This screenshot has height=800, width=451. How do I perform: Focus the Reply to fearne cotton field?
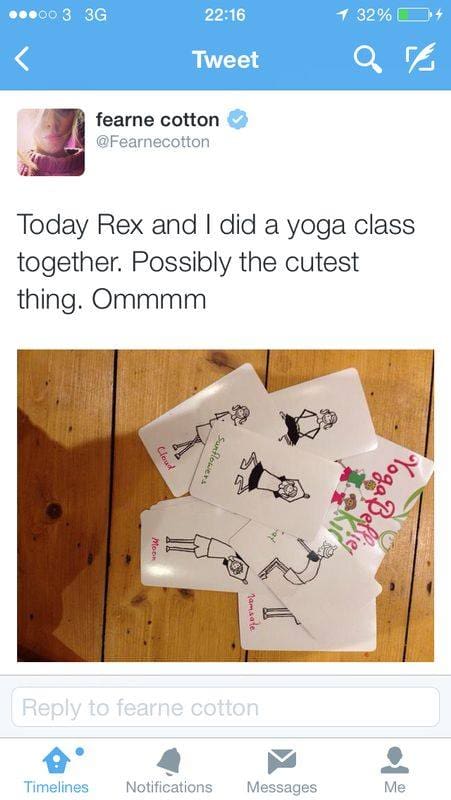coord(226,707)
